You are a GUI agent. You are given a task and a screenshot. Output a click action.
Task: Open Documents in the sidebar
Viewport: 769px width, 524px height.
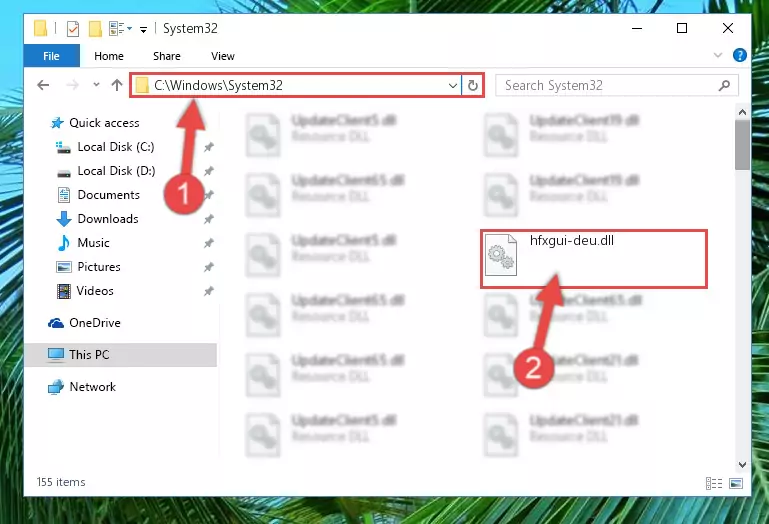108,195
